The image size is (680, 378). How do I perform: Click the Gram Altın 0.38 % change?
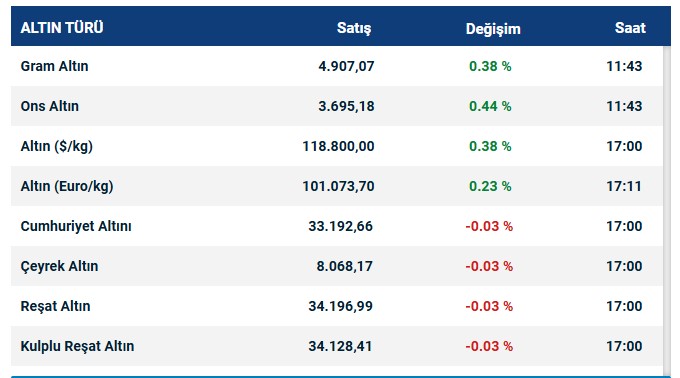490,66
